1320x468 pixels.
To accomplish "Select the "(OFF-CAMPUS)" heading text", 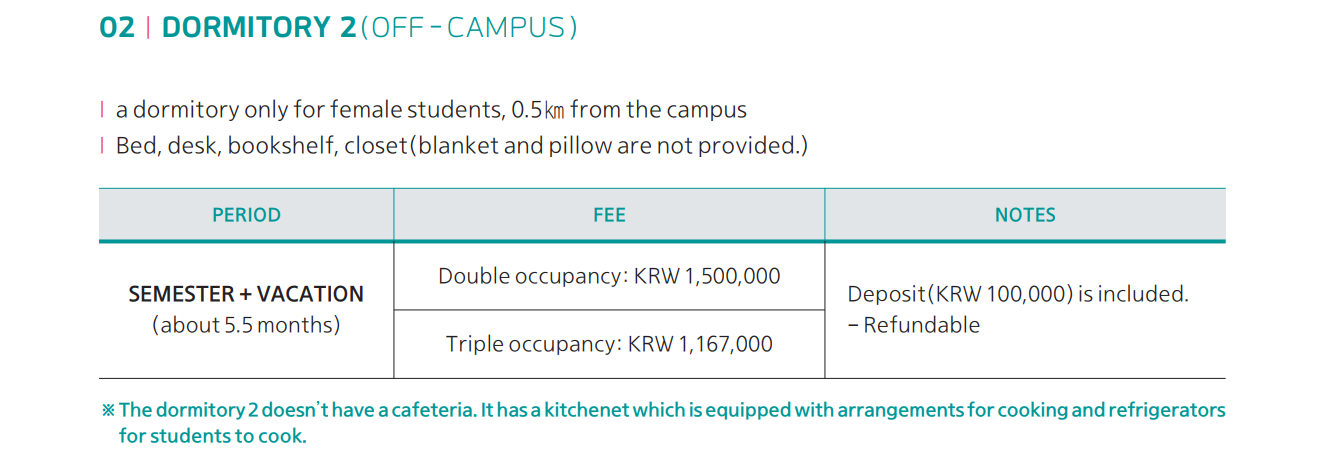I will [x=468, y=28].
